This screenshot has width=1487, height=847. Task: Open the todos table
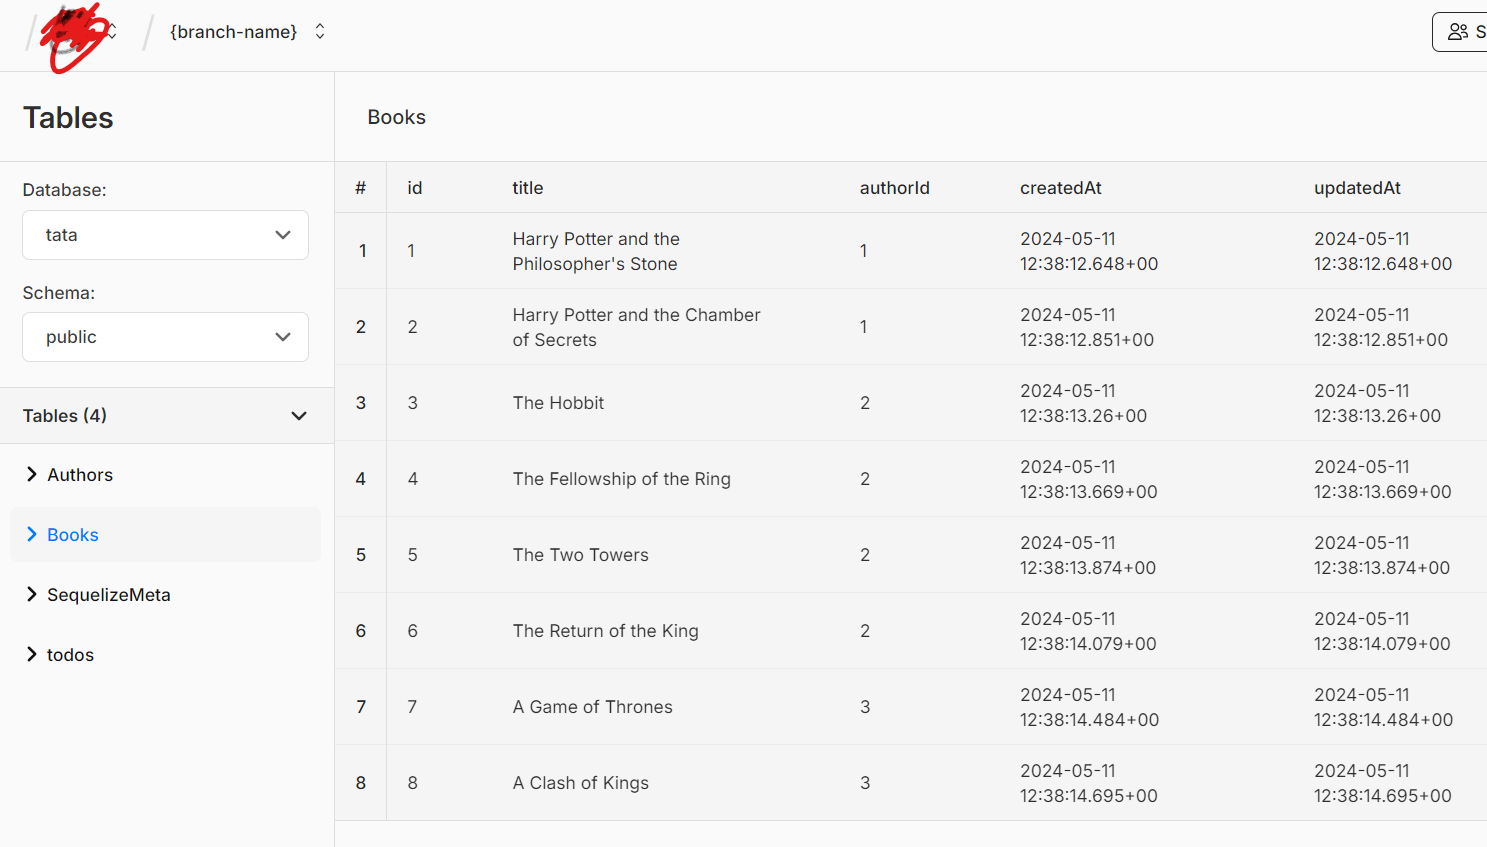point(70,655)
